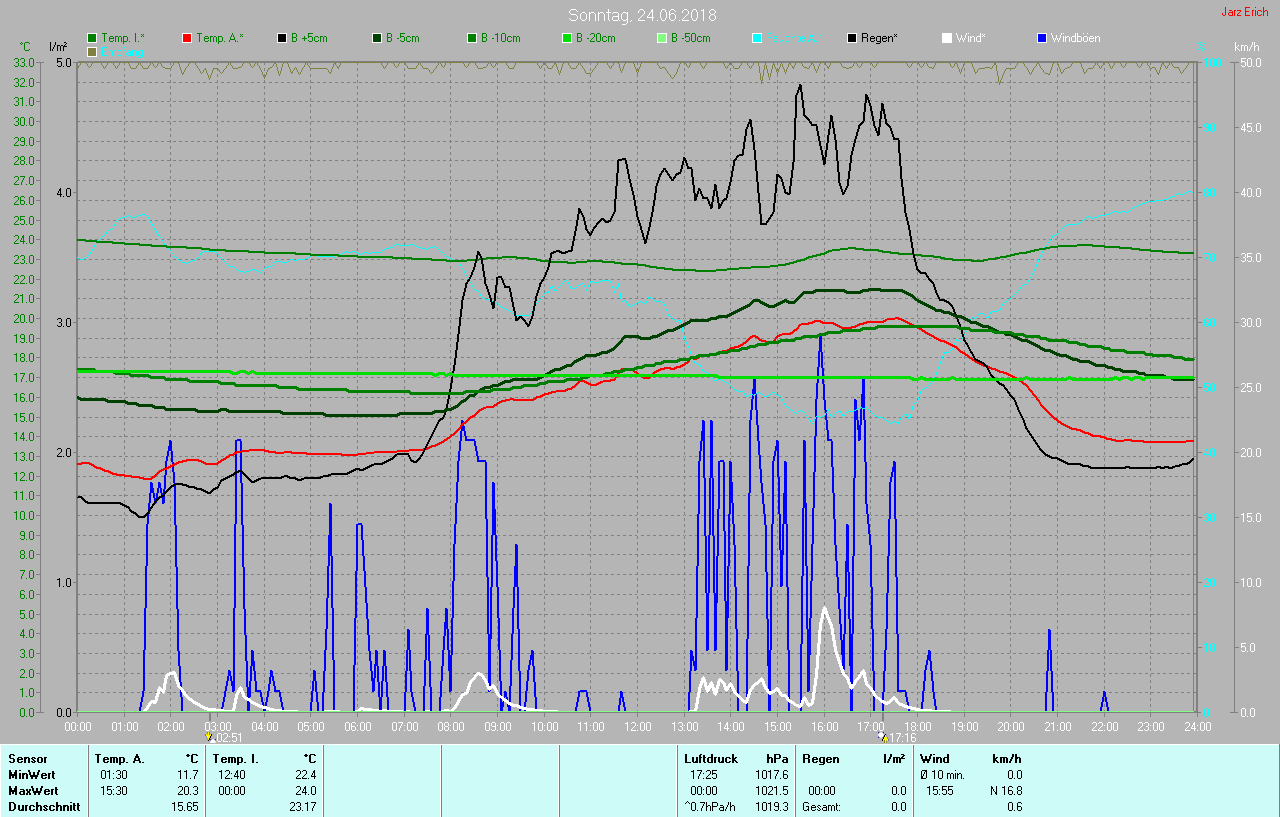The image size is (1280, 817).
Task: Click the 12:00 time axis label
Action: [x=637, y=726]
